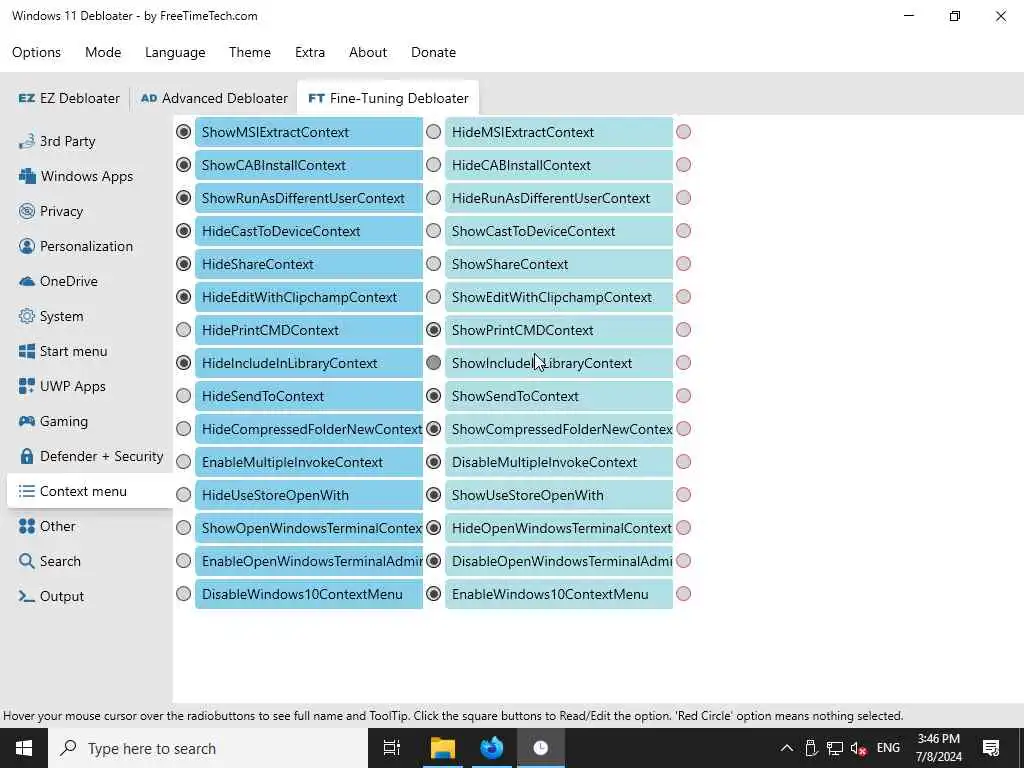Click the taskbar clock showing 3:46 PM
Image resolution: width=1024 pixels, height=768 pixels.
938,748
